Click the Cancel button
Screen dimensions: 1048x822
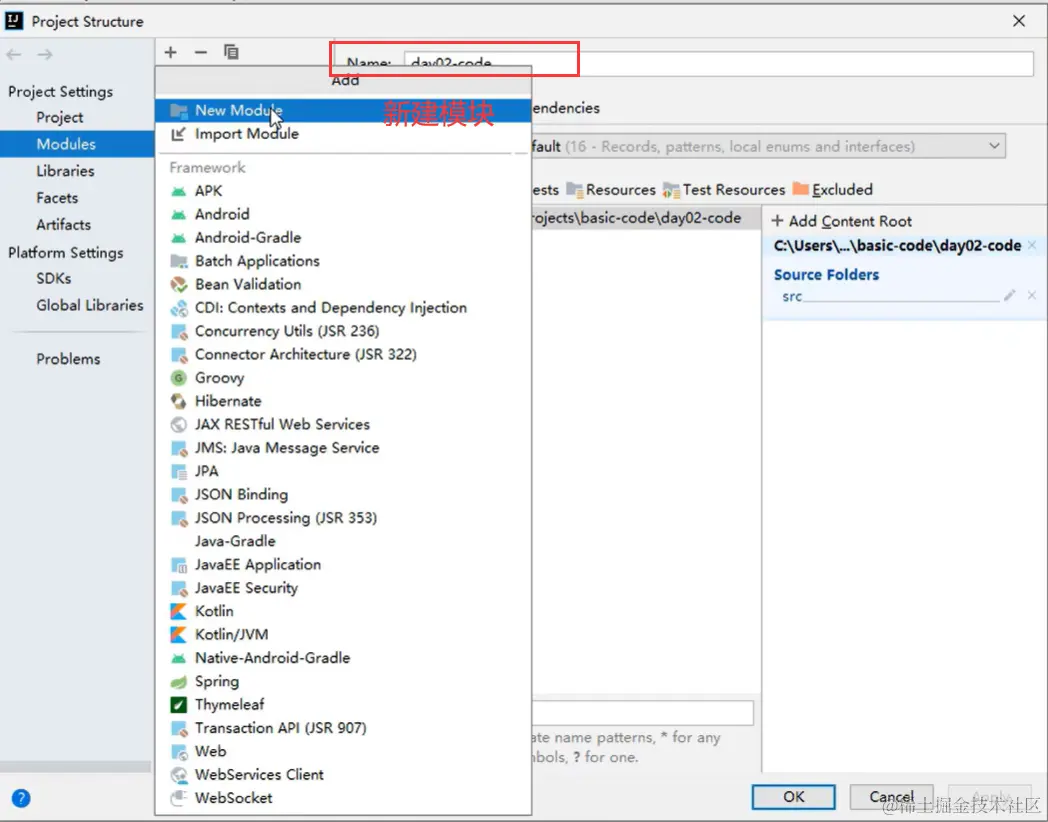(892, 797)
